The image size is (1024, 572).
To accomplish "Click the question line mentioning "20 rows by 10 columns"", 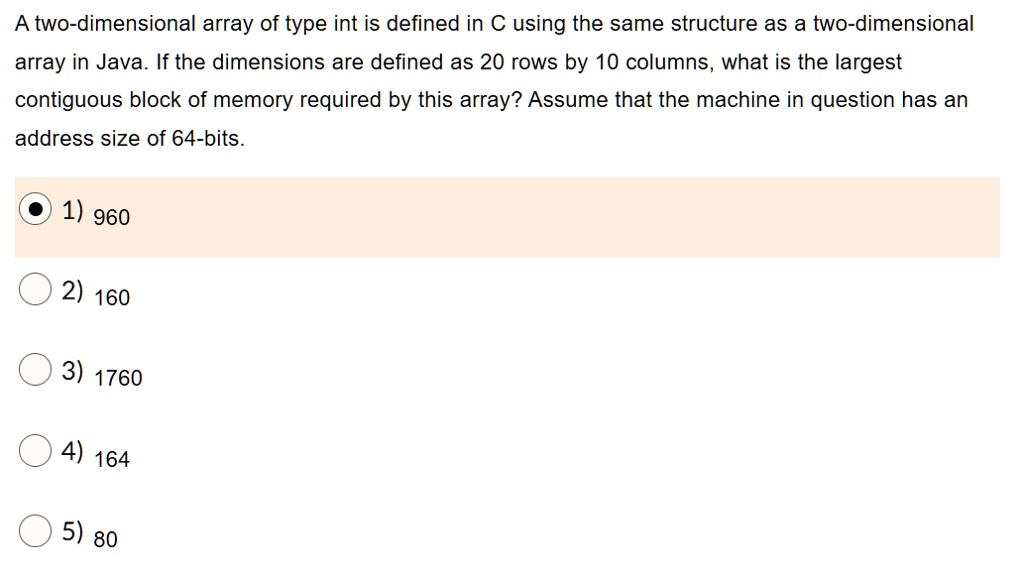I will 458,62.
